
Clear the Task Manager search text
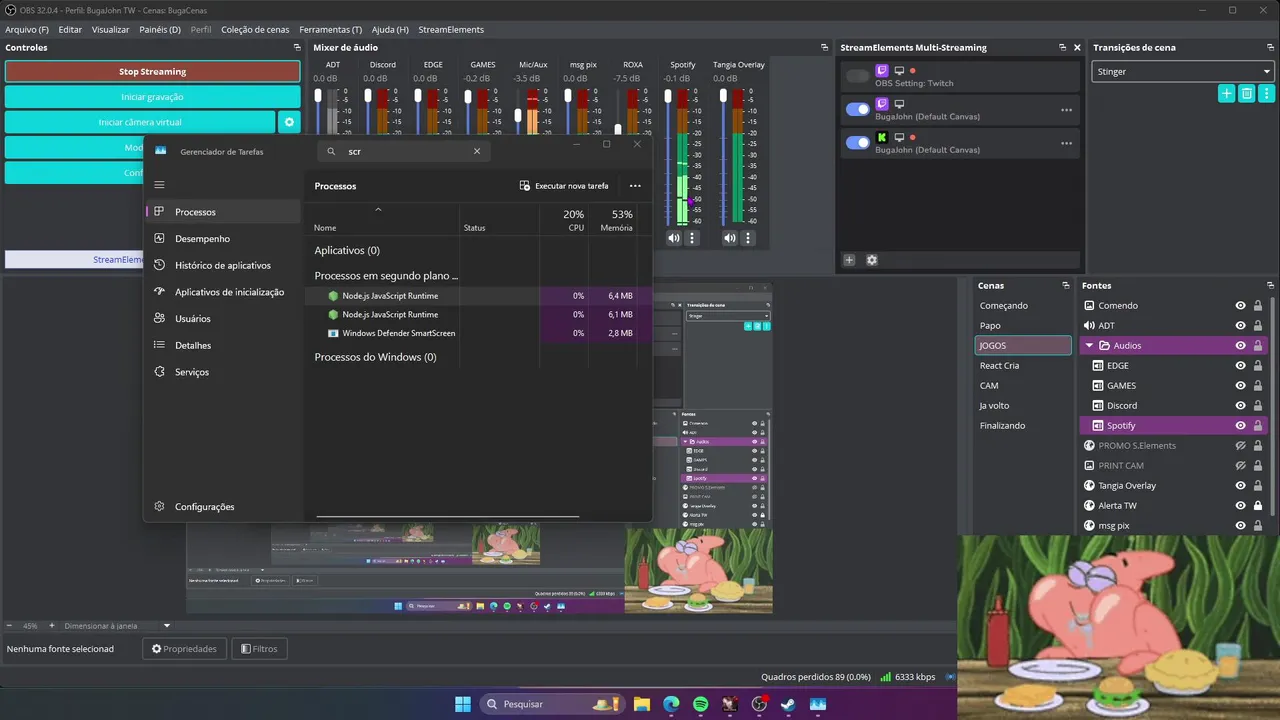[x=477, y=152]
